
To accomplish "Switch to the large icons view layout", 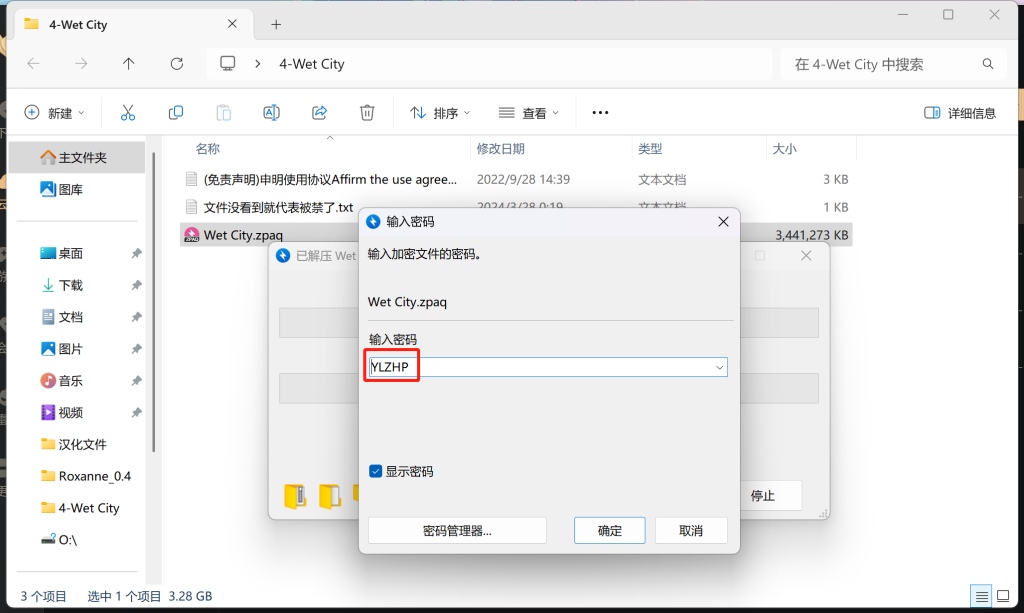I will (1002, 596).
